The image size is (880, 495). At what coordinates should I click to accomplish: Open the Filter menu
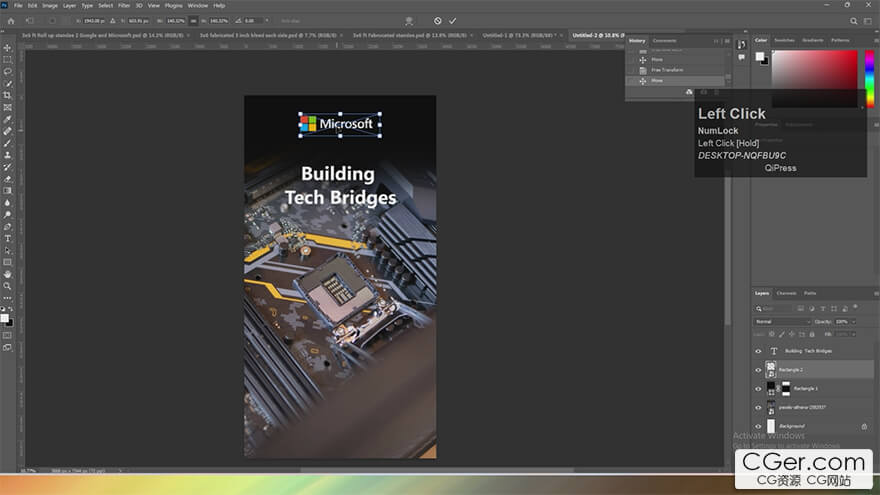tap(124, 6)
